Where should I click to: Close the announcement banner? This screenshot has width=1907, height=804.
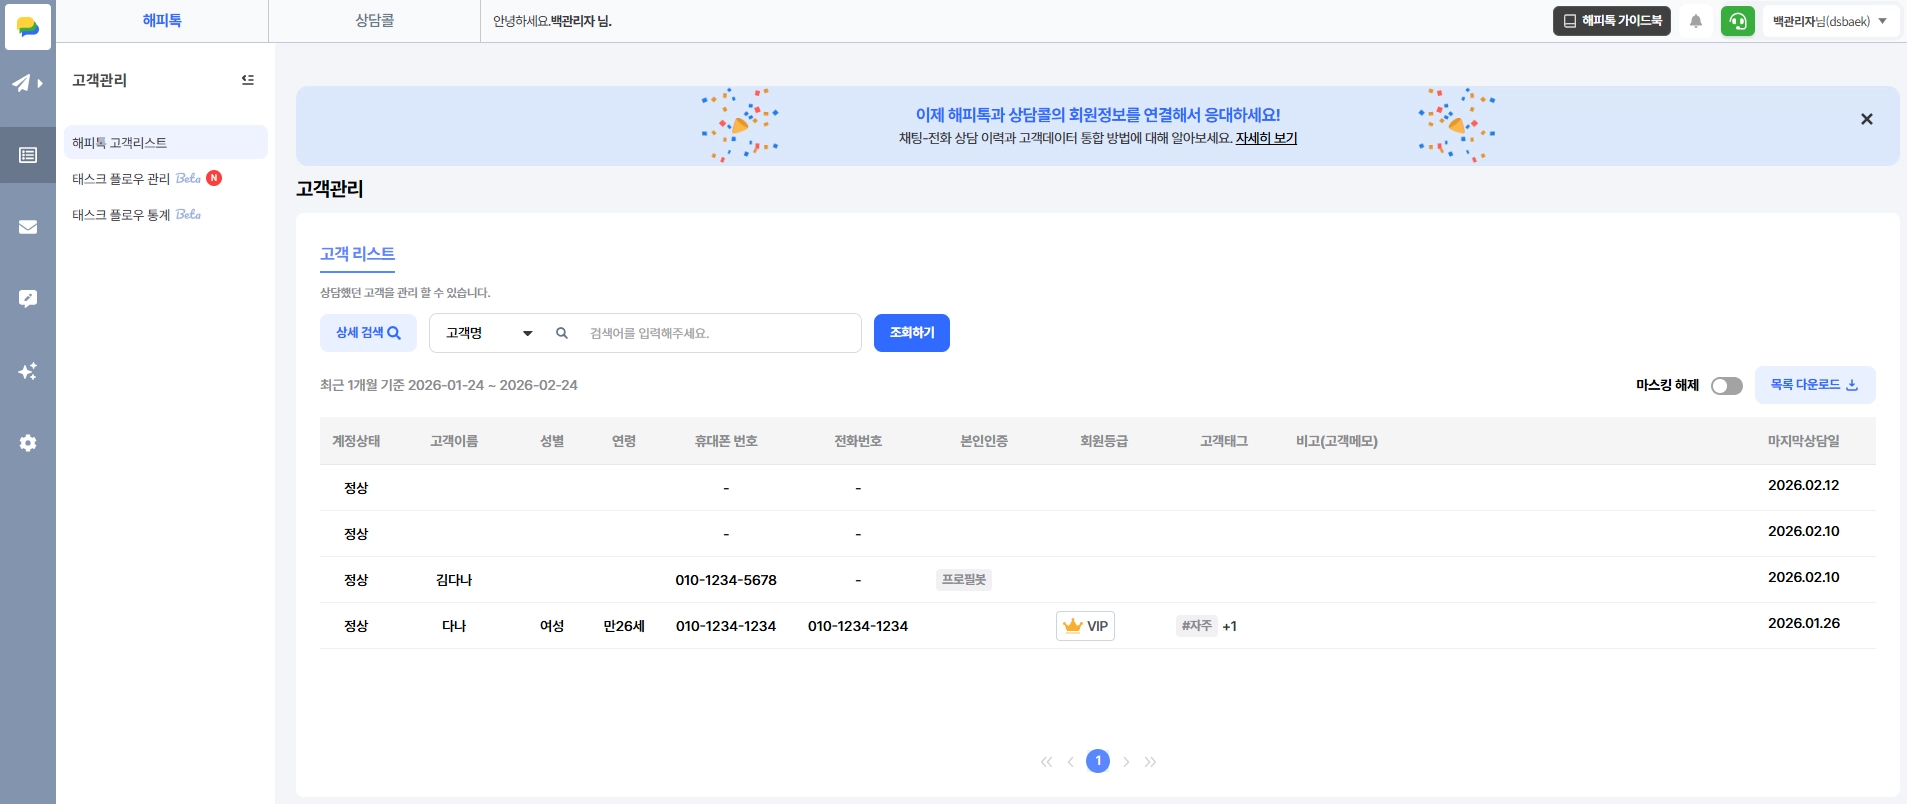(x=1866, y=119)
